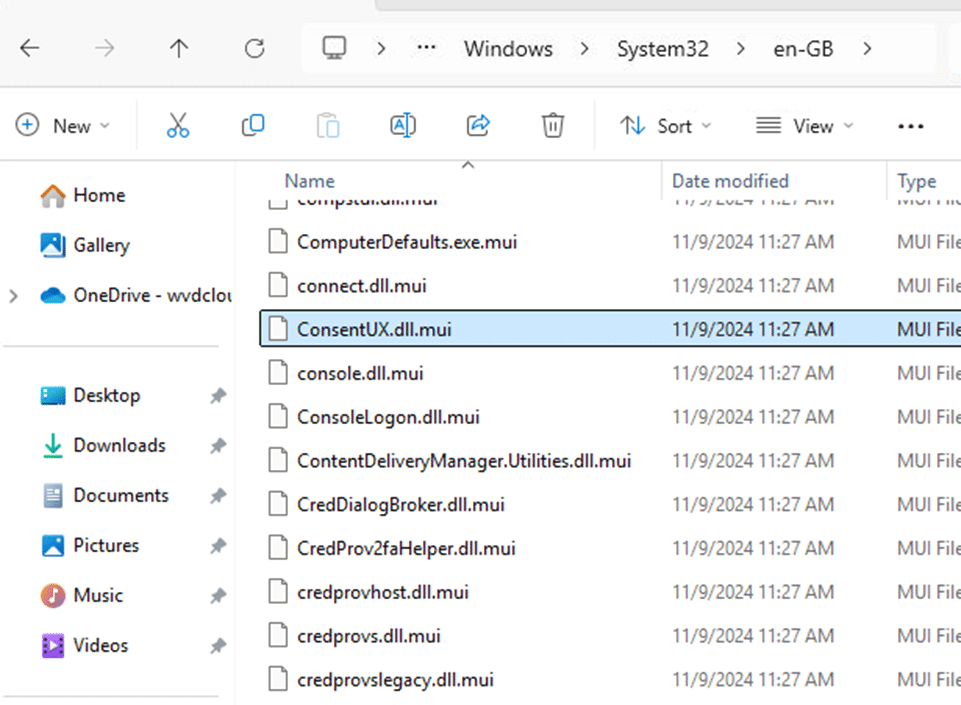
Task: Sort files by Name column header
Action: pos(310,181)
